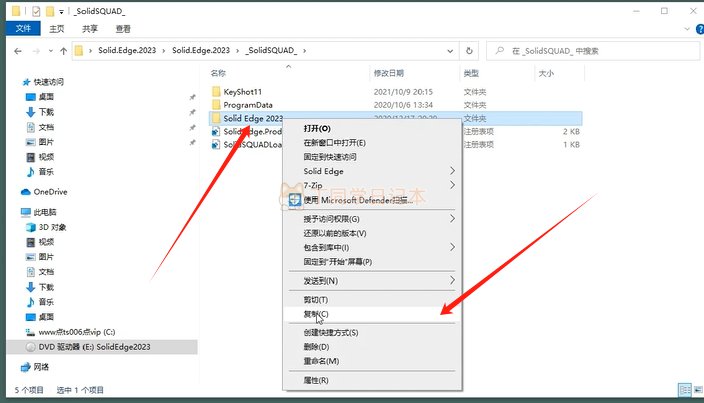Choose 删除(D) from context menu
Viewport: 704px width, 403px height.
coord(316,347)
